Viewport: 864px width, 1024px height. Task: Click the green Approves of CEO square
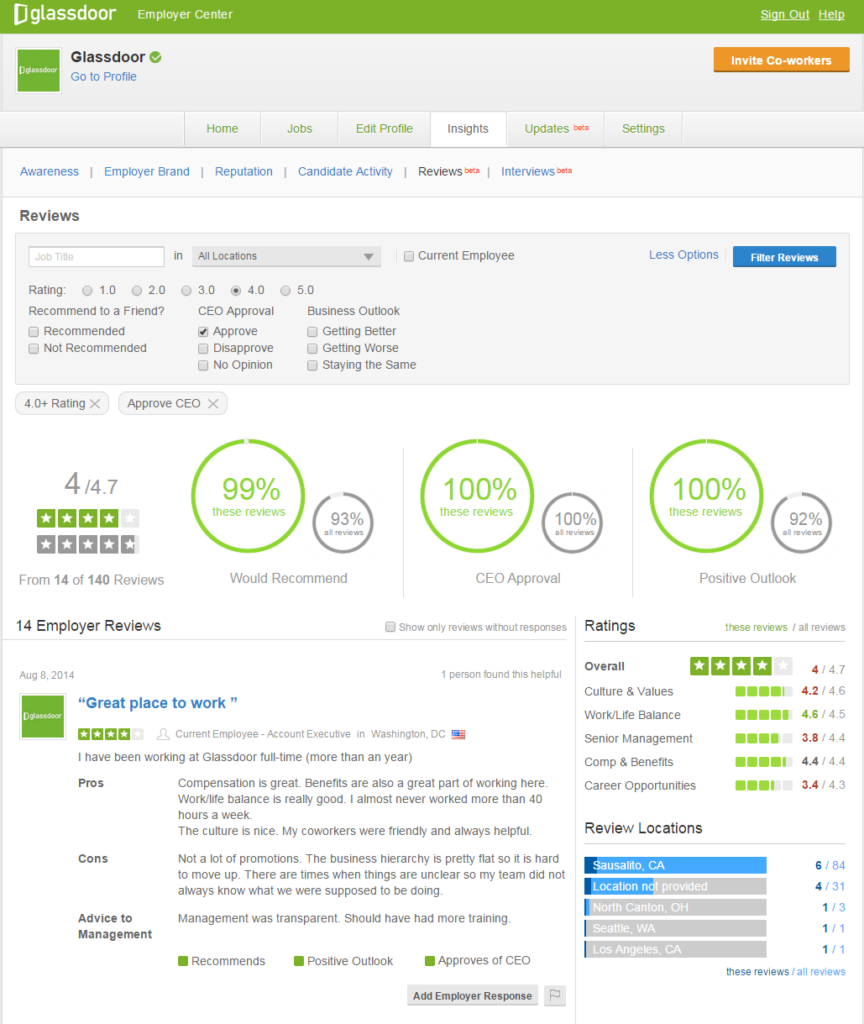[430, 961]
